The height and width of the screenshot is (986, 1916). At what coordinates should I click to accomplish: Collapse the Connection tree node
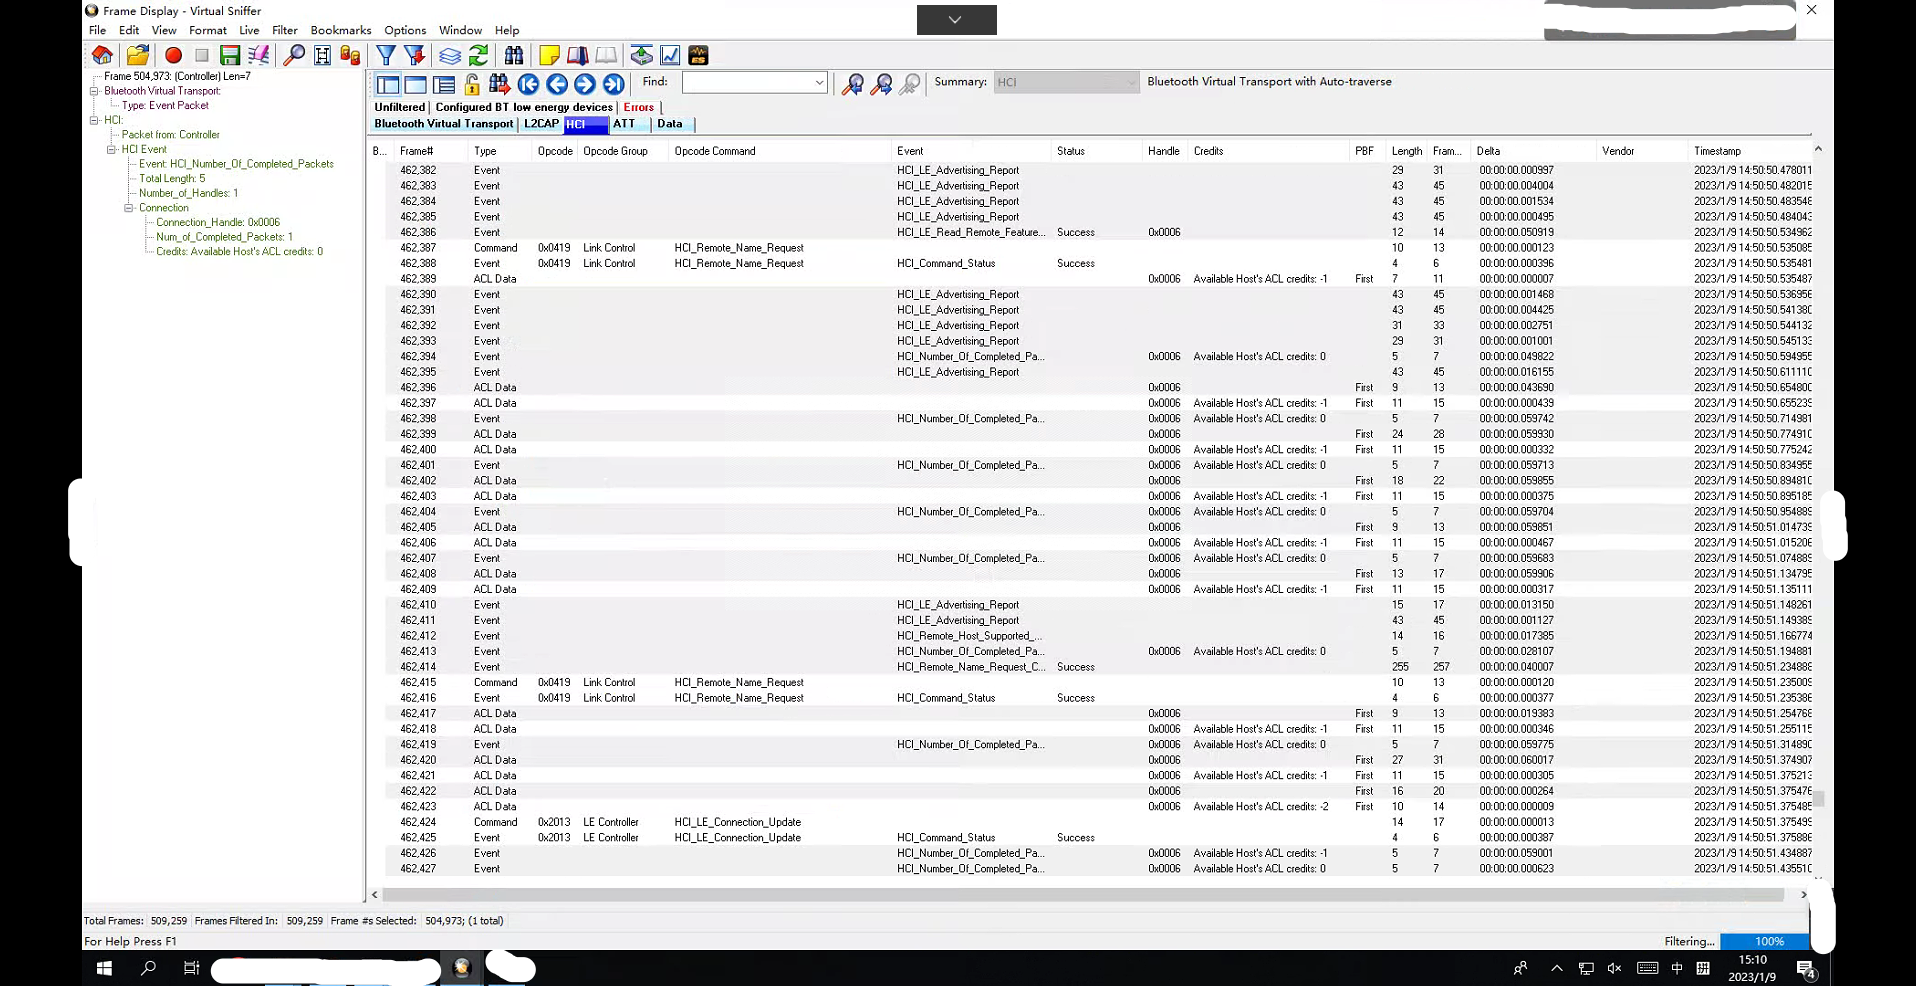coord(129,207)
